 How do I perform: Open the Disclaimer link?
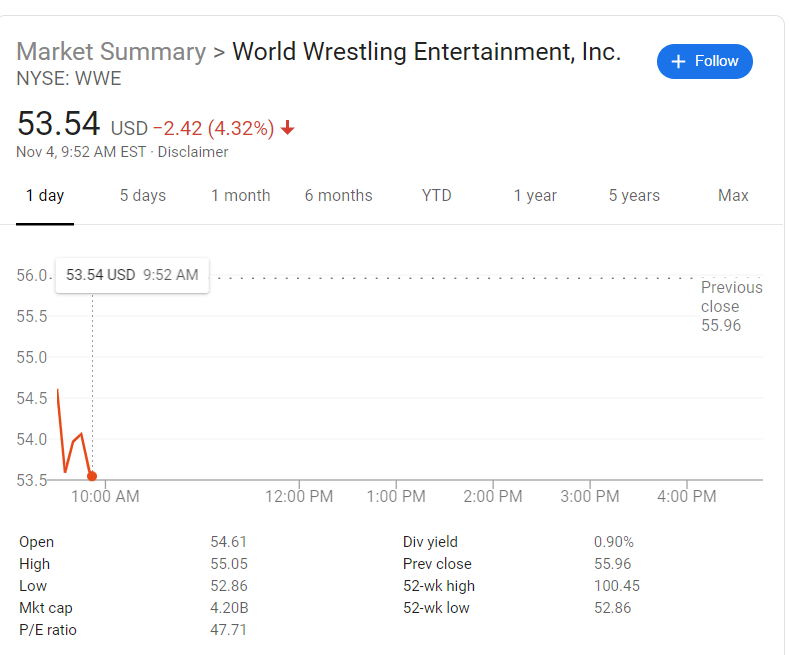[x=193, y=152]
